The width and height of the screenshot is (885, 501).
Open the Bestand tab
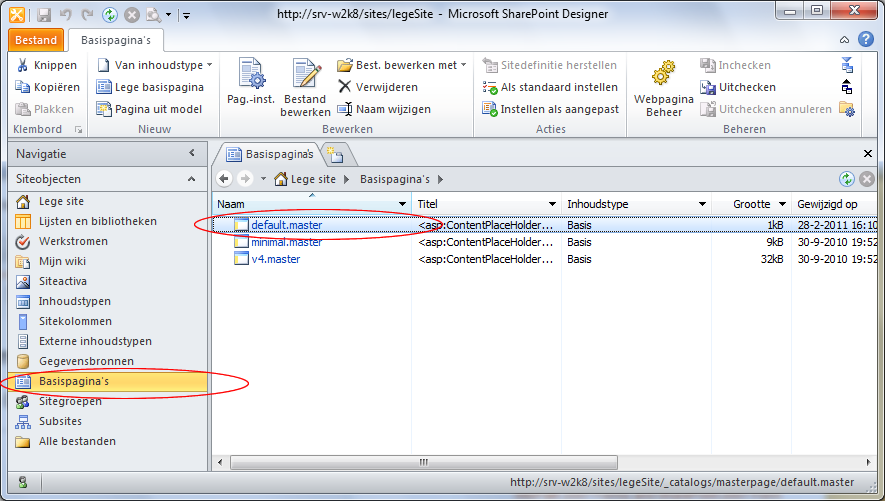pos(36,40)
